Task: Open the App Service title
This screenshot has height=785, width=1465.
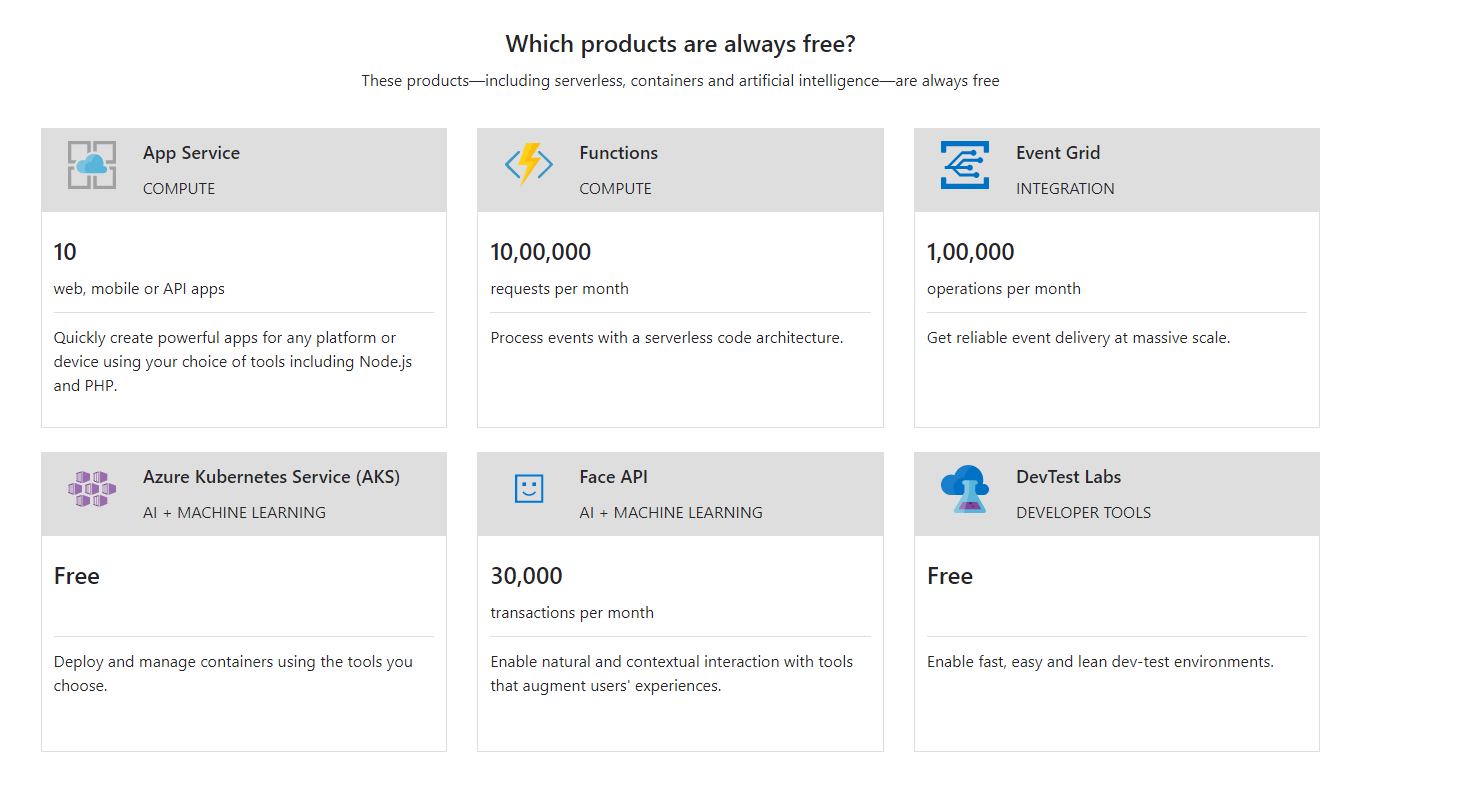Action: pos(191,153)
